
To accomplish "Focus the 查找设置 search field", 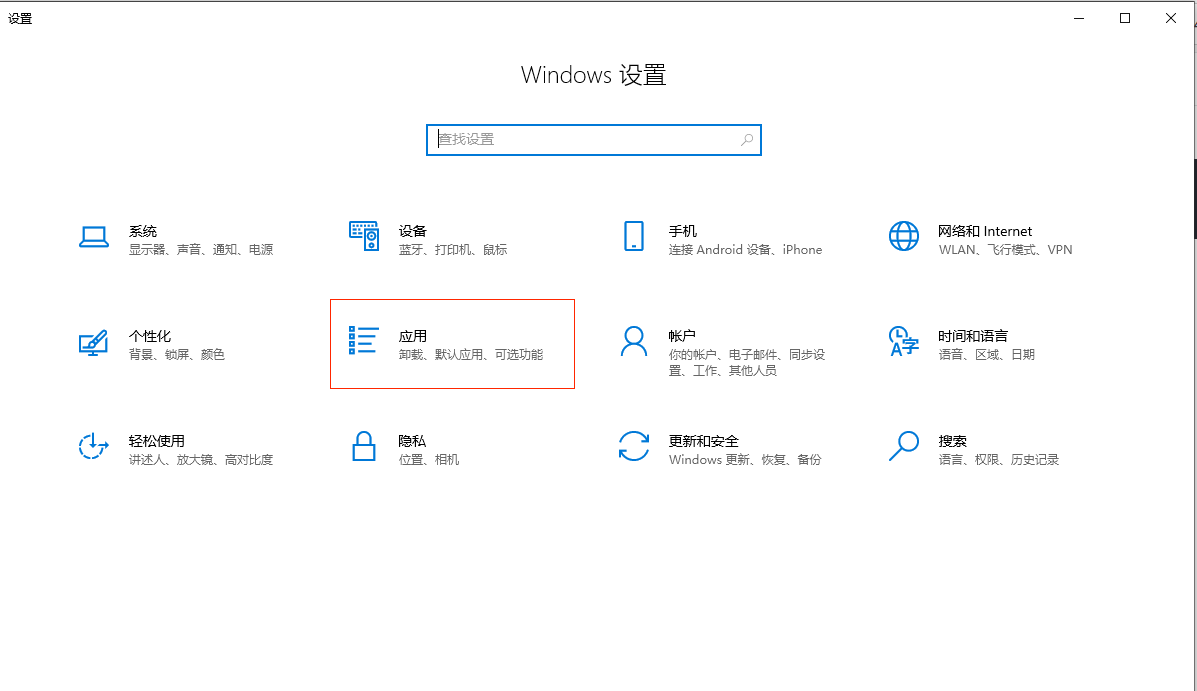I will [594, 140].
